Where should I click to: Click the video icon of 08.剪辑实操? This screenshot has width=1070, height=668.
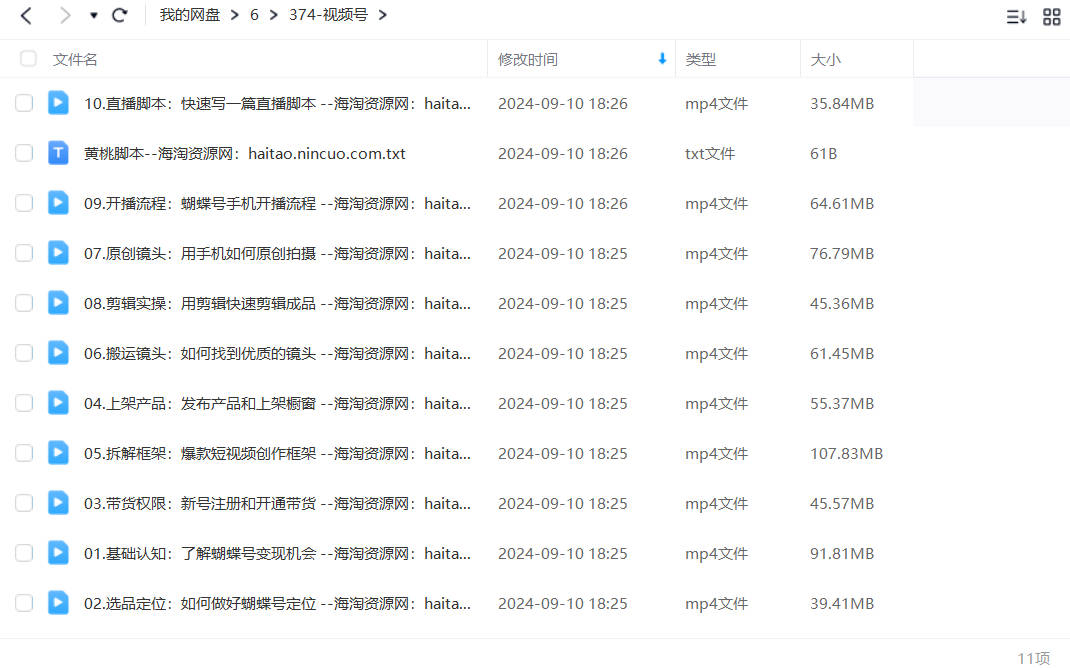tap(58, 303)
